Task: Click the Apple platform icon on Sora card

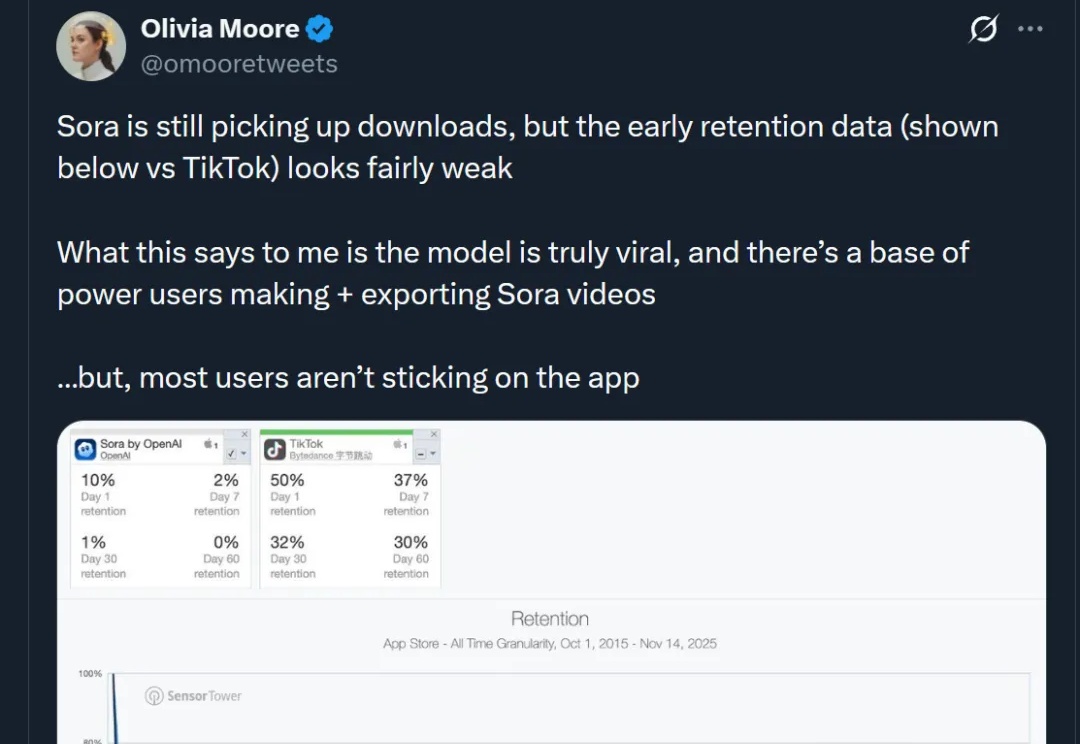Action: click(x=210, y=443)
